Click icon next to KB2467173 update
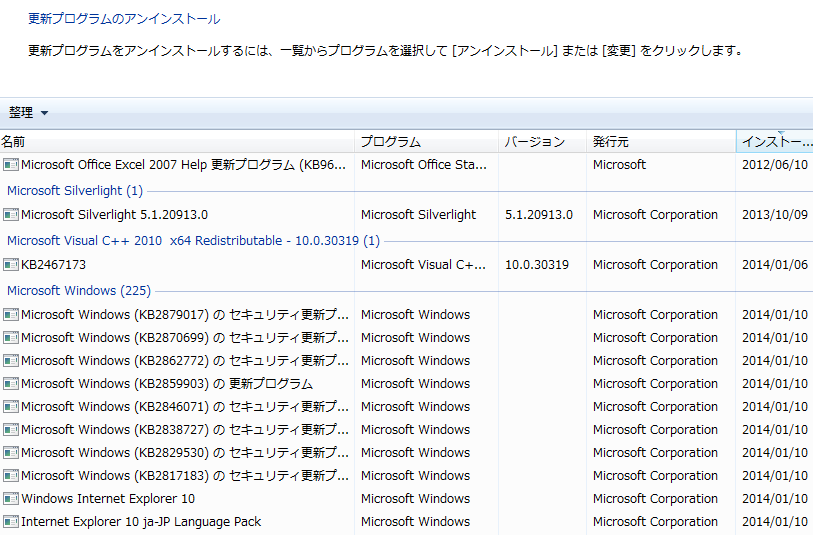Viewport: 813px width, 535px height. pos(11,265)
